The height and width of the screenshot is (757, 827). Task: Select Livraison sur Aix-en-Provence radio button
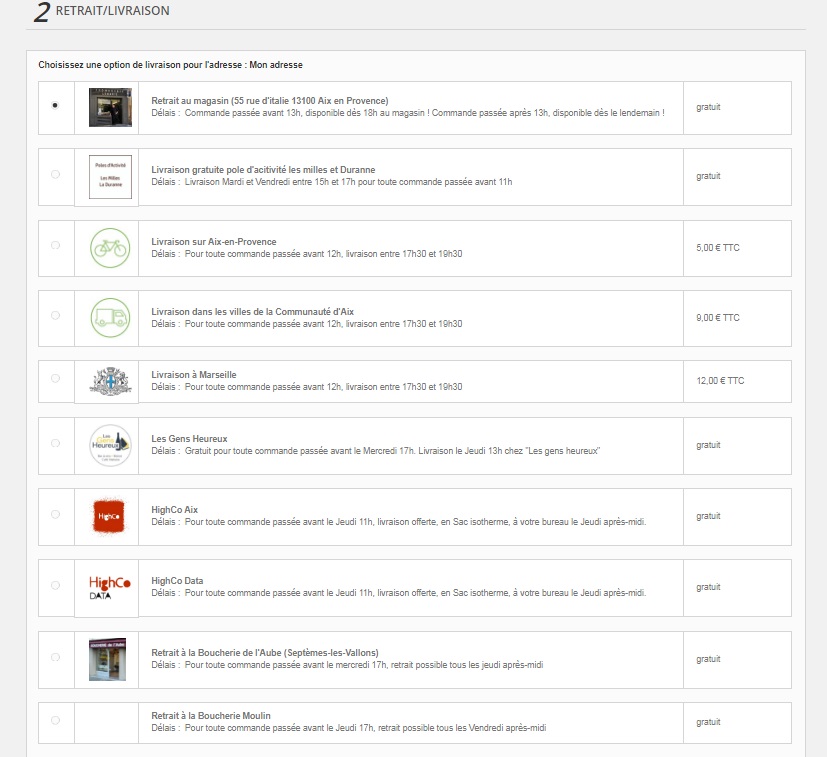pos(55,245)
